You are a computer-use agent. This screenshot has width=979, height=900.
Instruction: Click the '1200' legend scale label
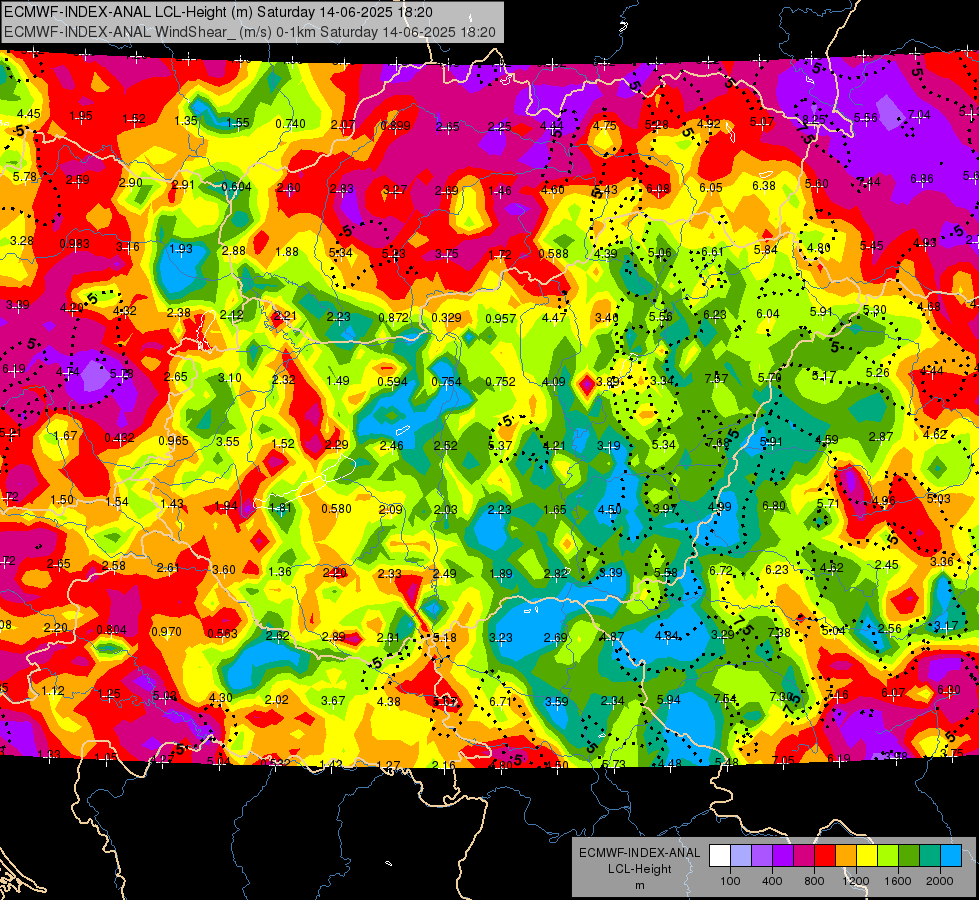tap(856, 881)
